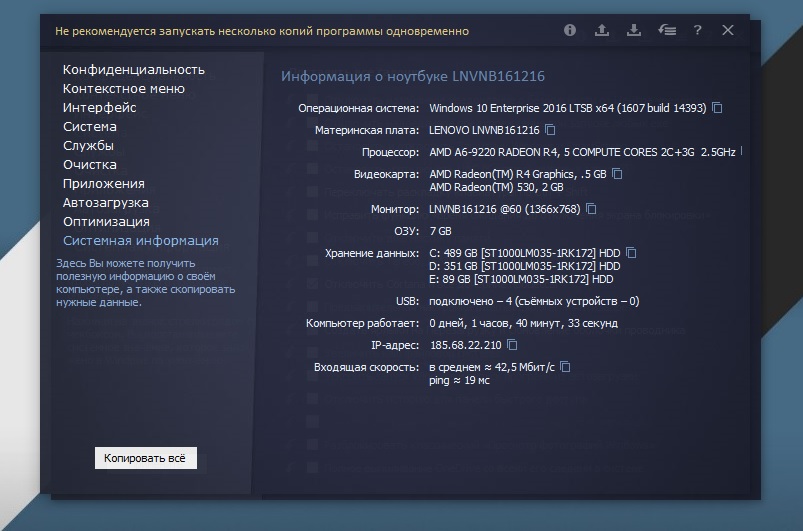The width and height of the screenshot is (803, 531).
Task: Click the restore settings icon with back arrow
Action: (666, 30)
